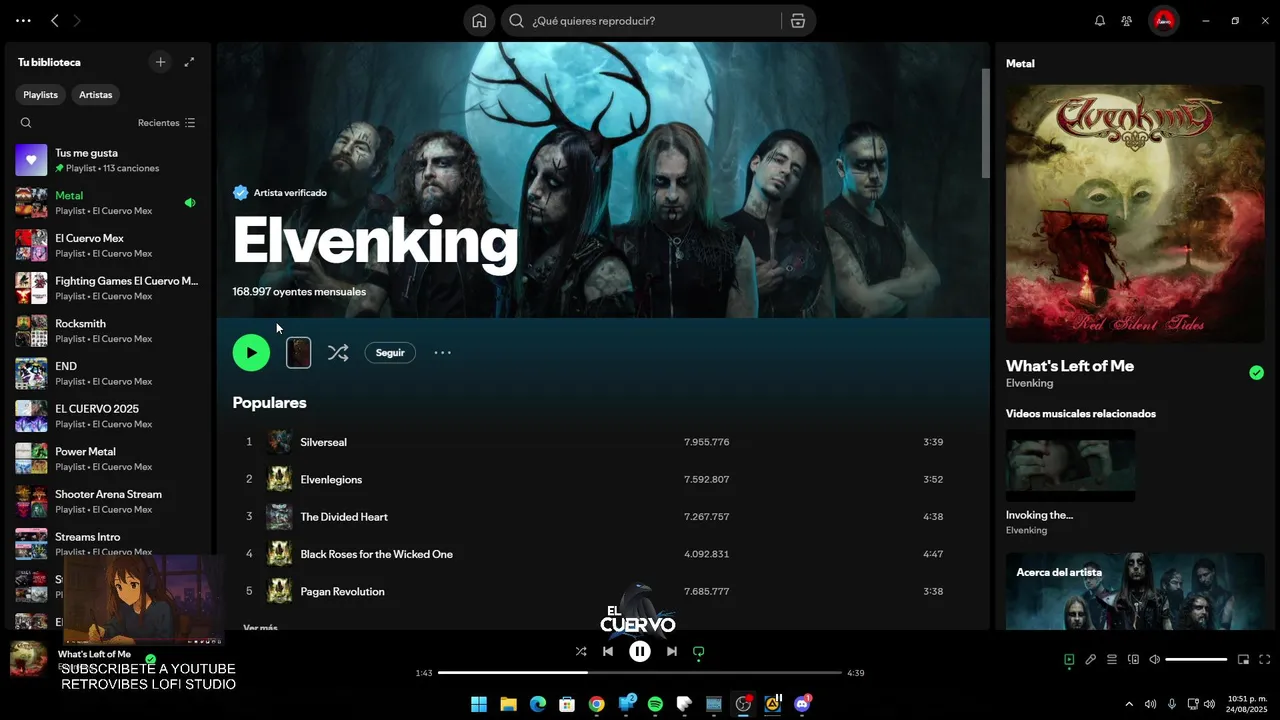
Task: Adjust the volume slider
Action: [x=1196, y=659]
